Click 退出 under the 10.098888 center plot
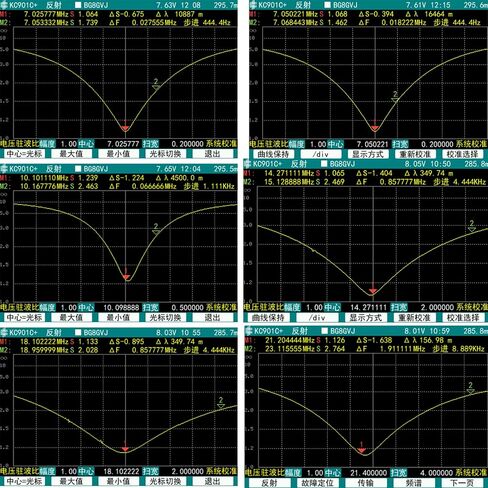The height and width of the screenshot is (488, 488). click(213, 318)
